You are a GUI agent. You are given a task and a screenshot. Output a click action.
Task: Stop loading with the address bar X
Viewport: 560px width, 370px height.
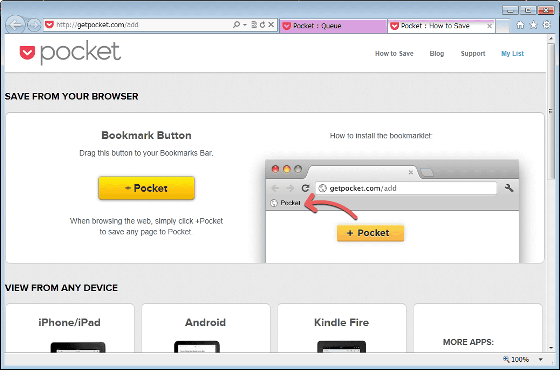(271, 25)
